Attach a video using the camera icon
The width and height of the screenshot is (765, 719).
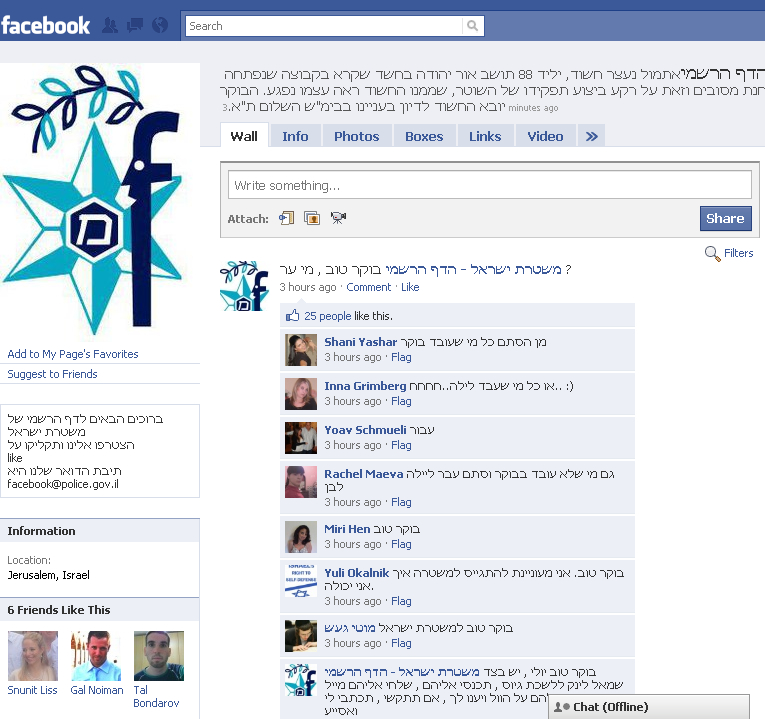pos(338,218)
